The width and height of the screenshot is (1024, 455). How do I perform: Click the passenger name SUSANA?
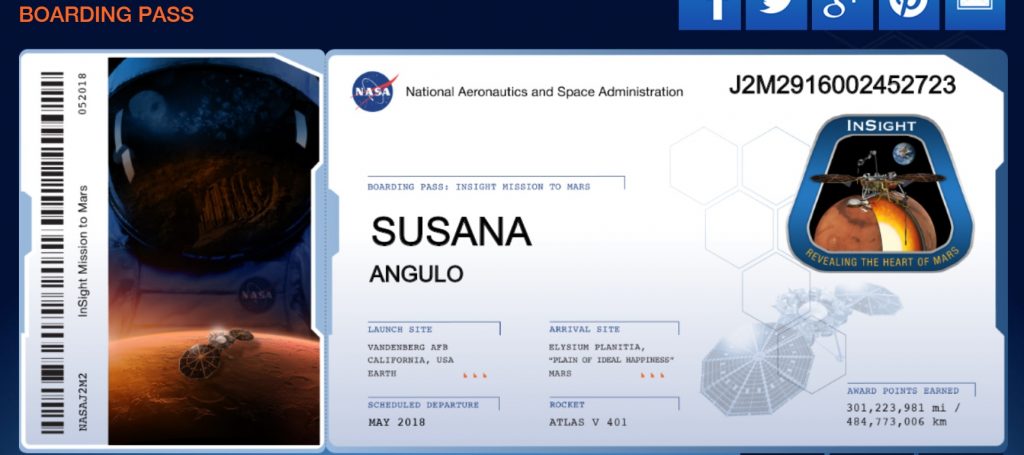451,232
